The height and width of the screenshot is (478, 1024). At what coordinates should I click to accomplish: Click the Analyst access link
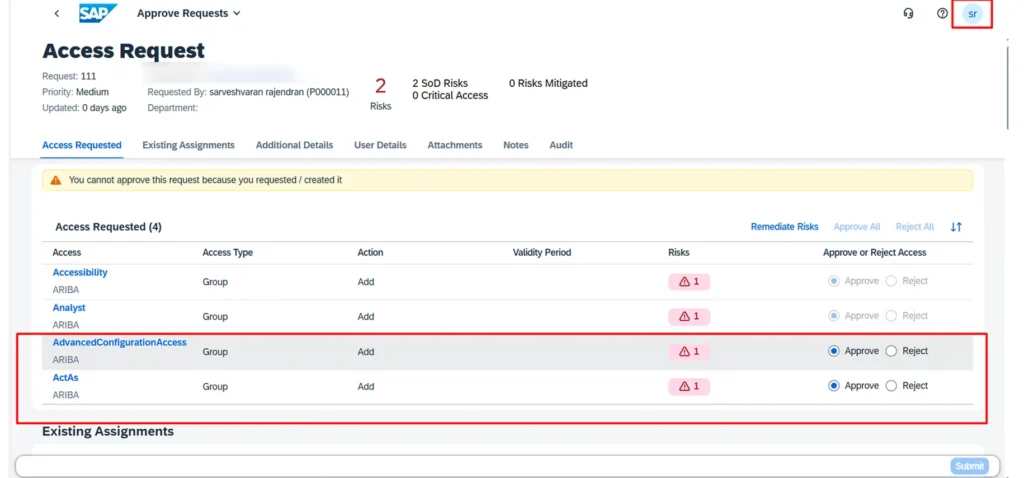69,308
